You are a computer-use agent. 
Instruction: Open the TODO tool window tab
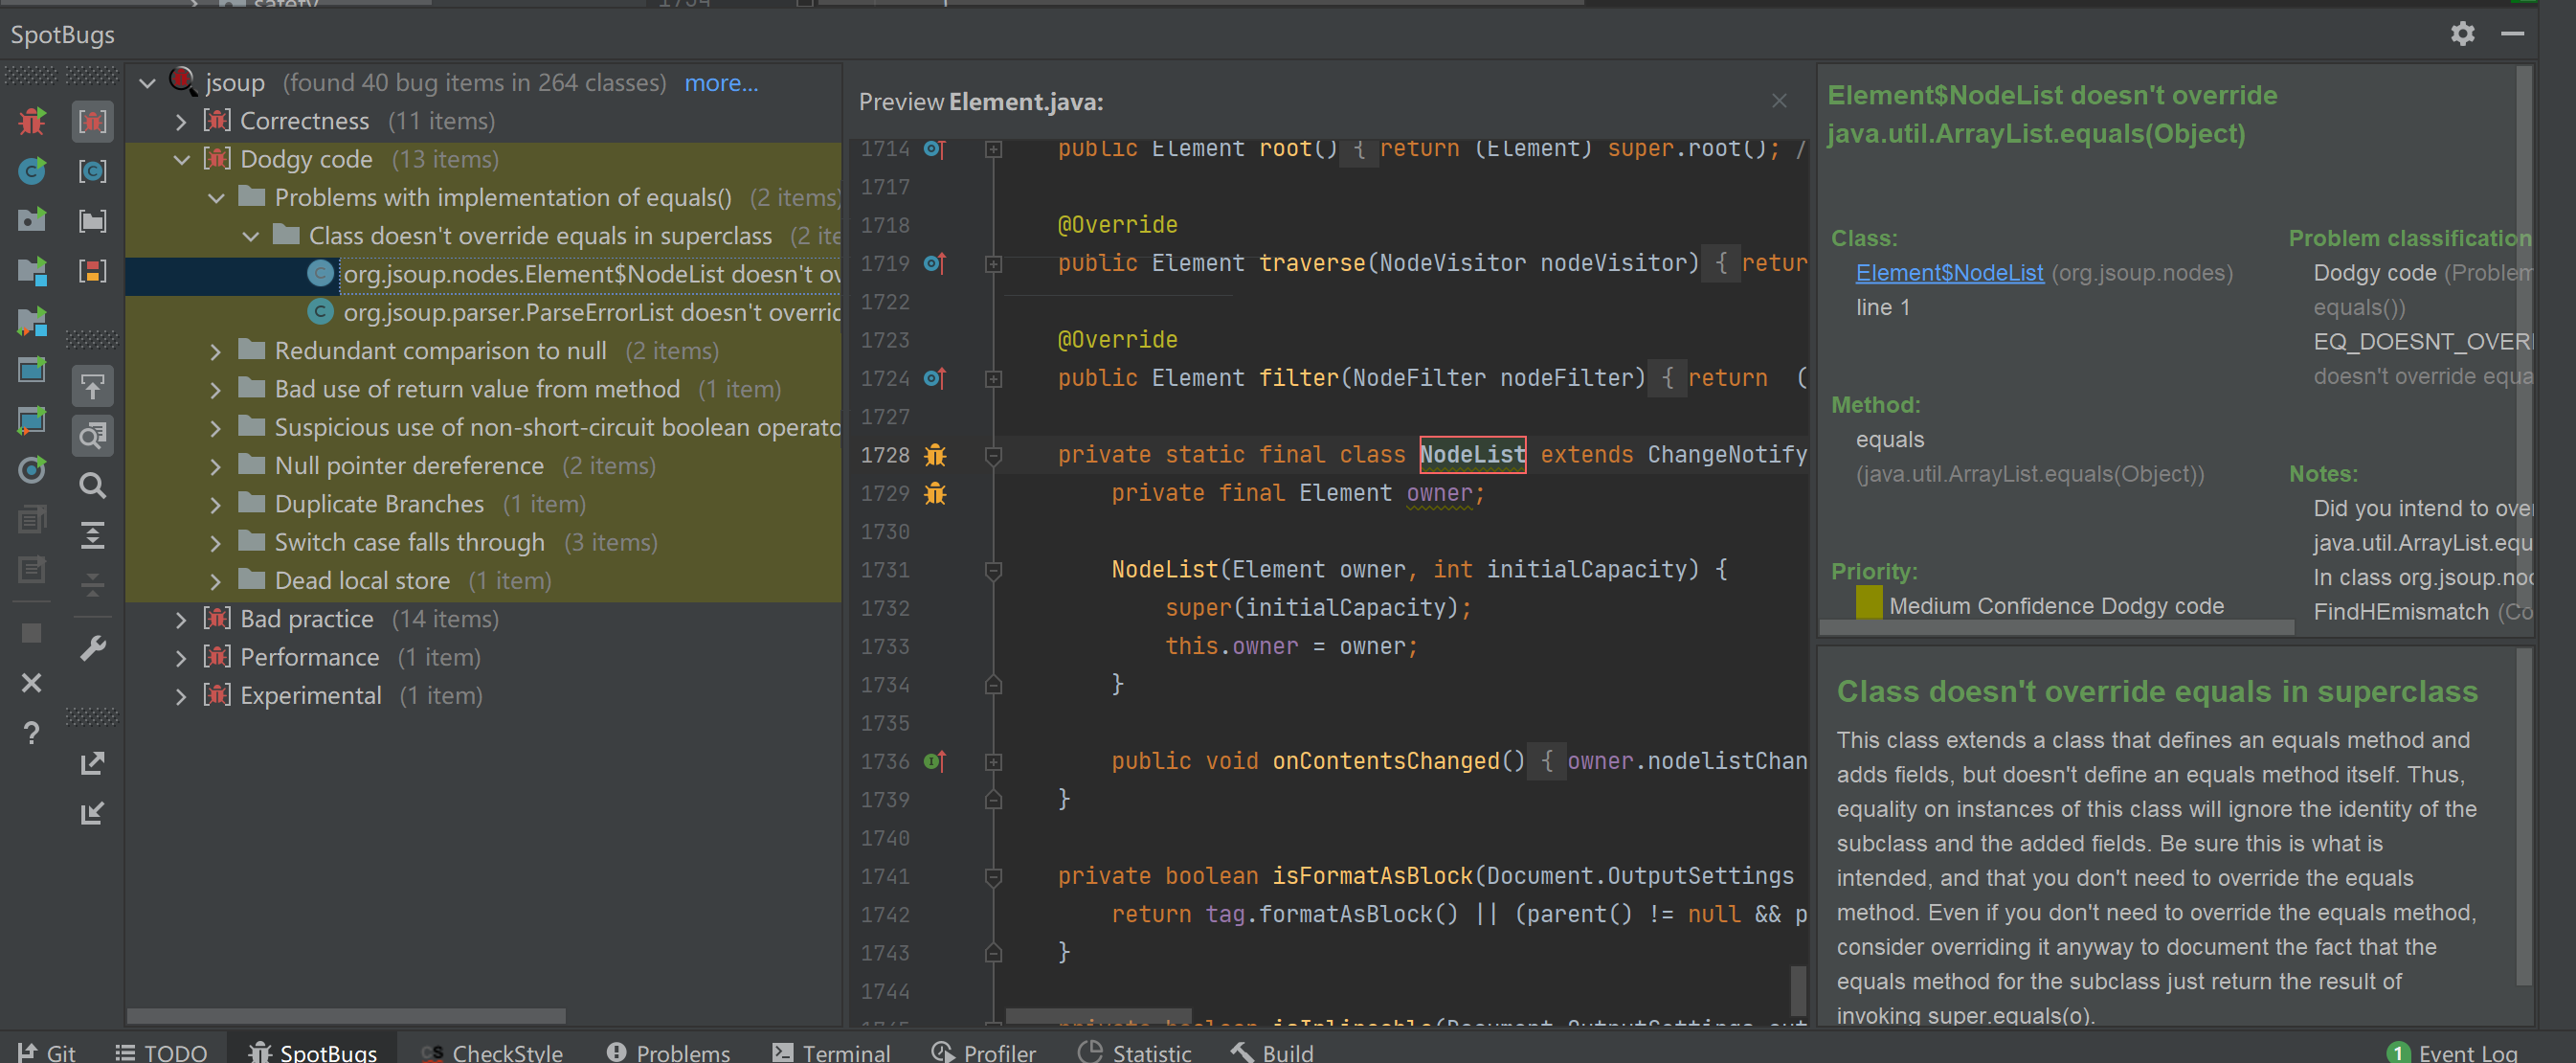161,1052
